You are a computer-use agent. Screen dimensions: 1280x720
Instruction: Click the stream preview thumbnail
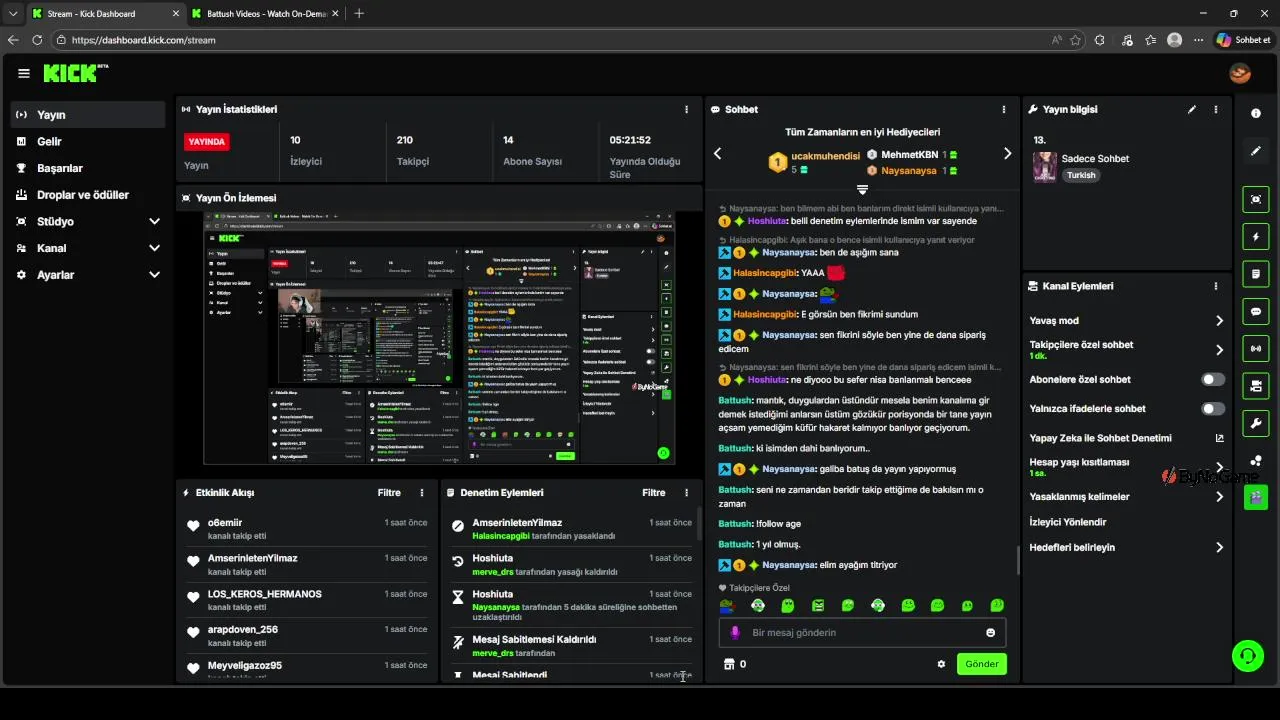439,338
